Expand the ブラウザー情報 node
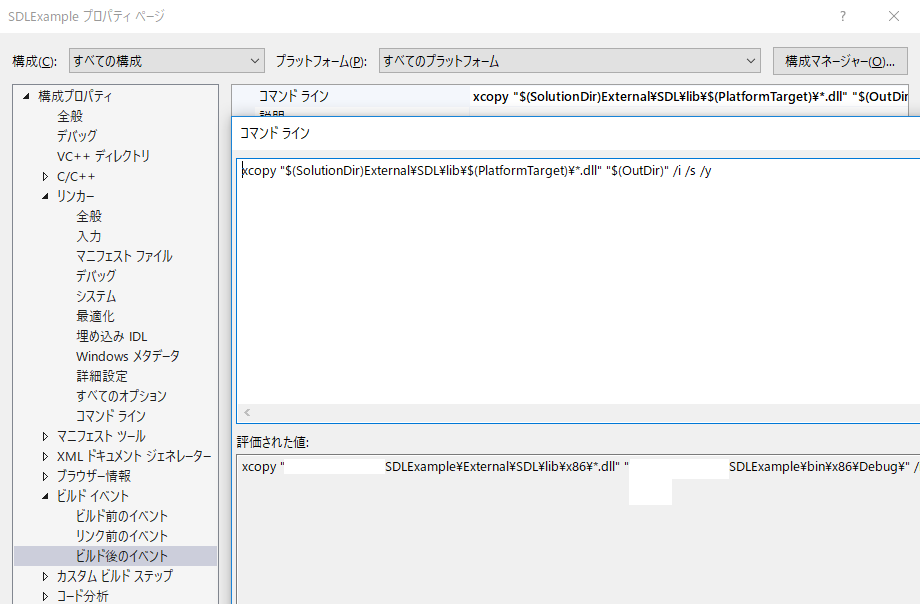This screenshot has height=604, width=920. (x=45, y=476)
